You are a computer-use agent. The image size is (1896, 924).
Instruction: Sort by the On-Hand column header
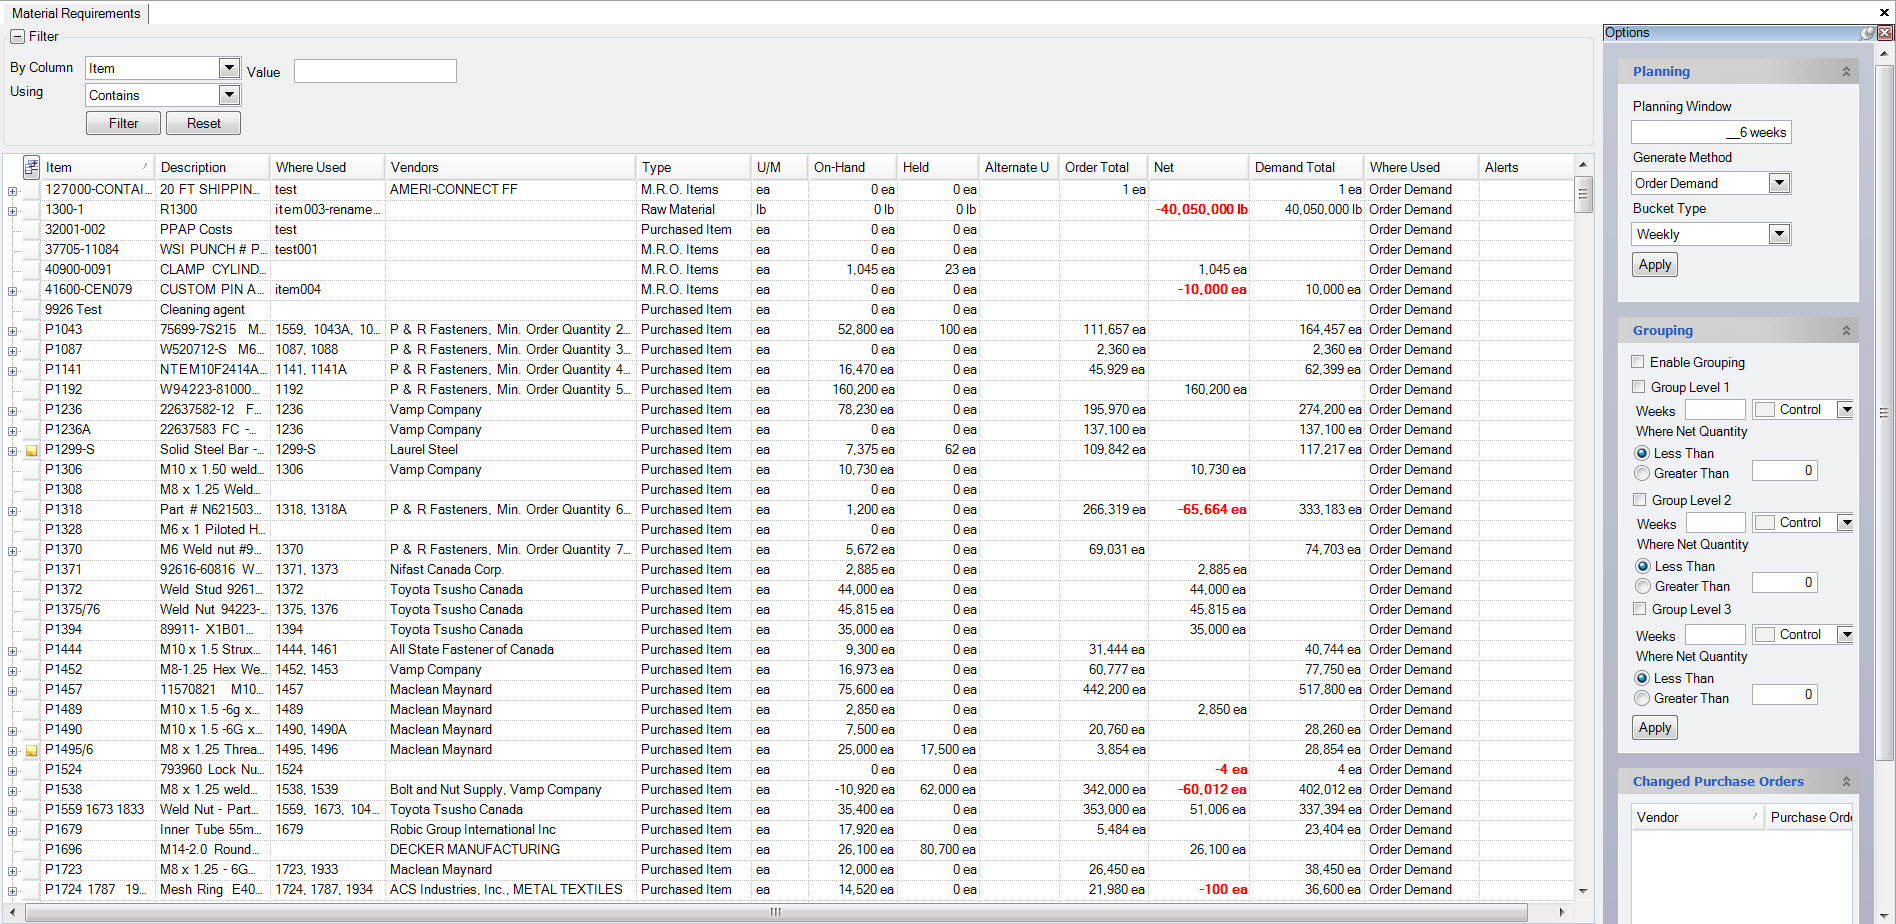pyautogui.click(x=853, y=167)
